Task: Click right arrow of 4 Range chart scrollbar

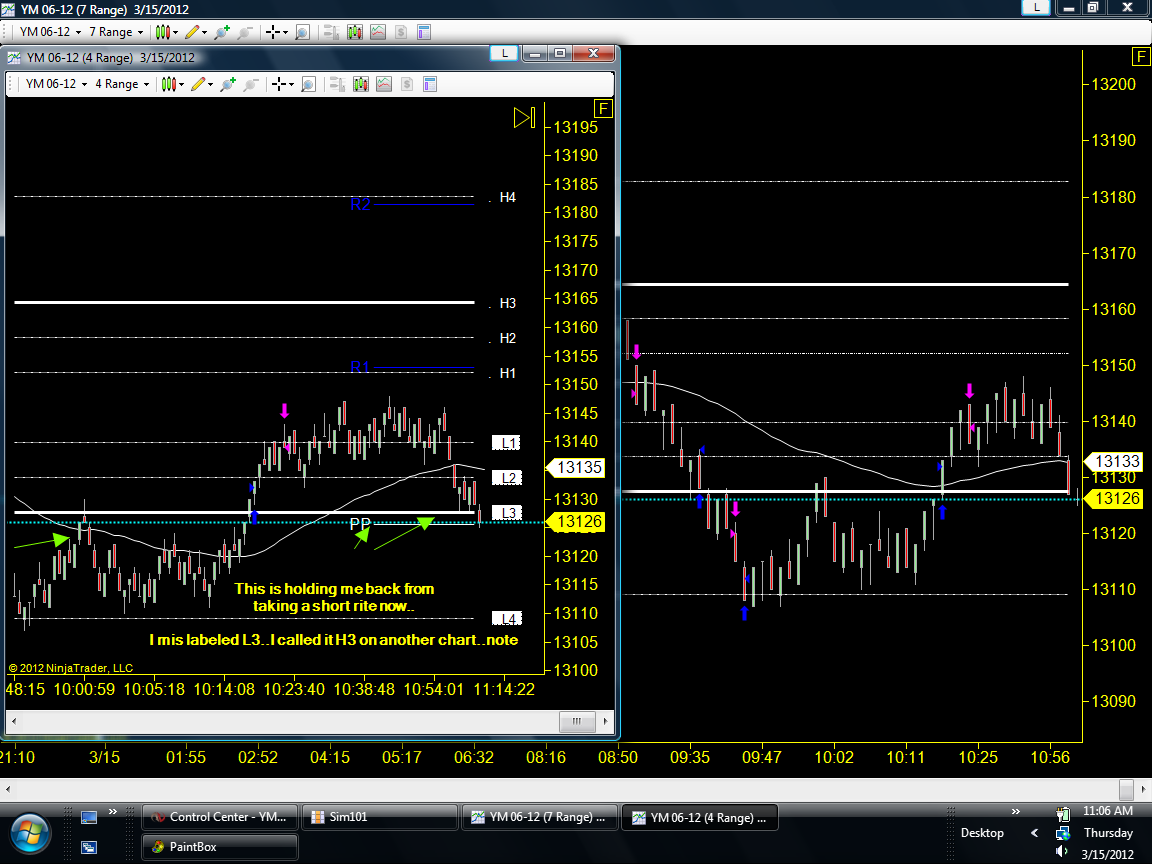Action: tap(605, 721)
